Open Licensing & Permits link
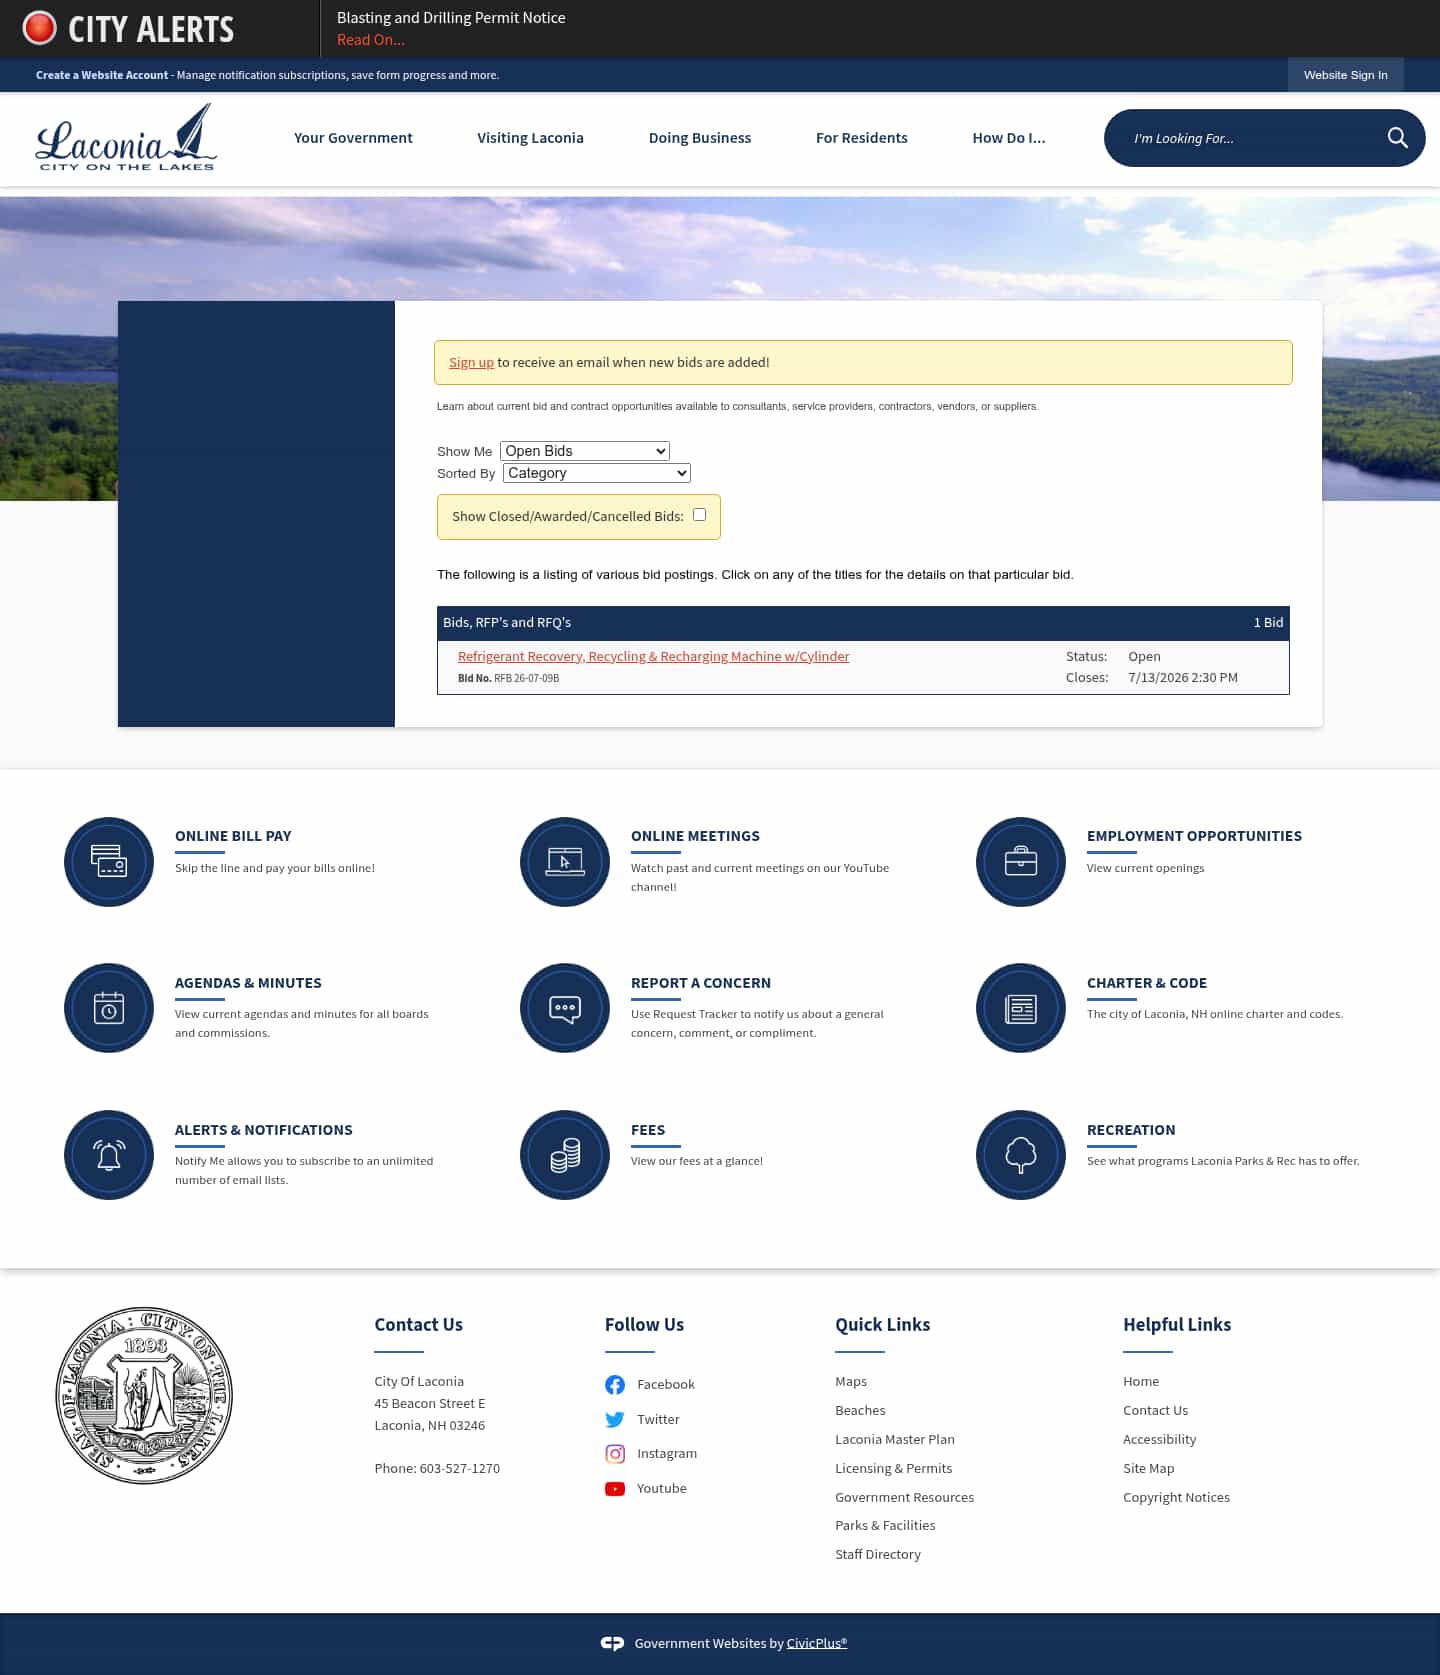The width and height of the screenshot is (1440, 1675). 894,1469
